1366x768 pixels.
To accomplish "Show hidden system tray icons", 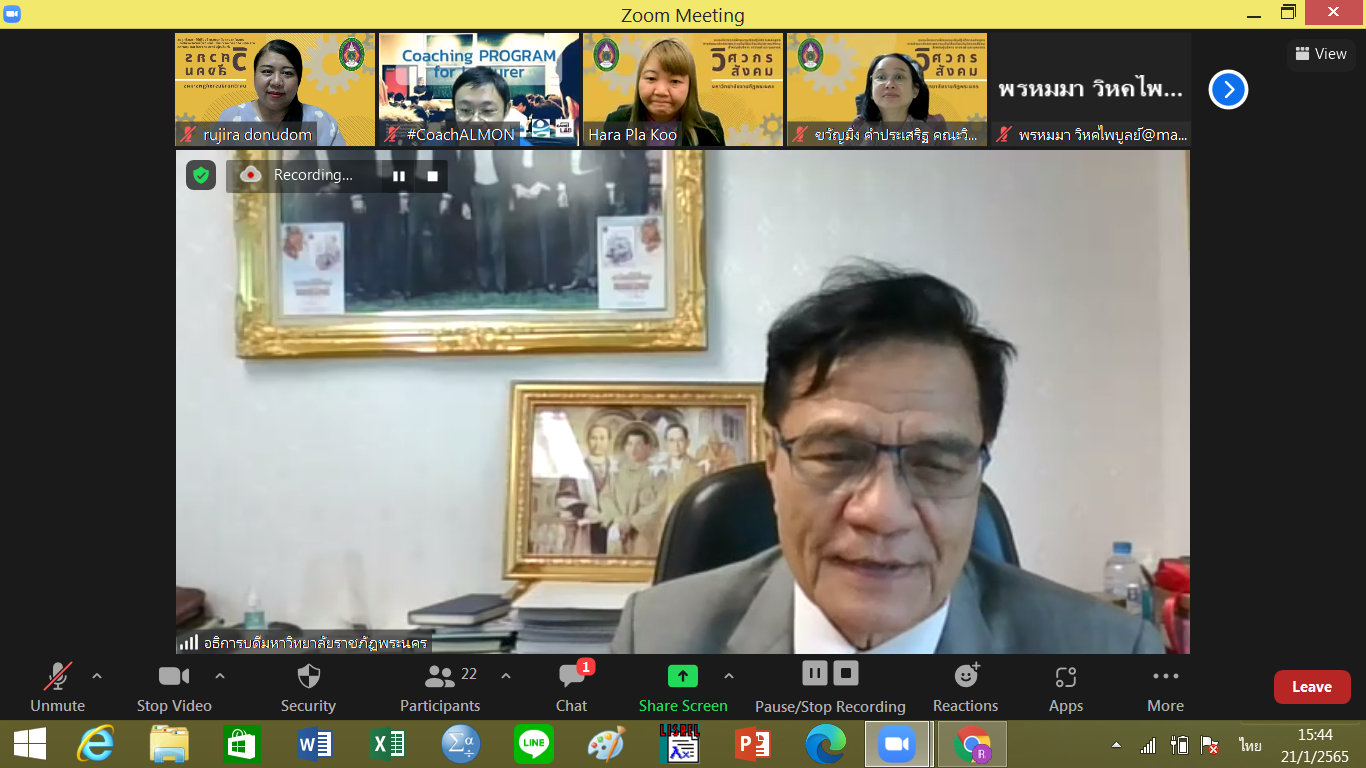I will pos(1117,746).
